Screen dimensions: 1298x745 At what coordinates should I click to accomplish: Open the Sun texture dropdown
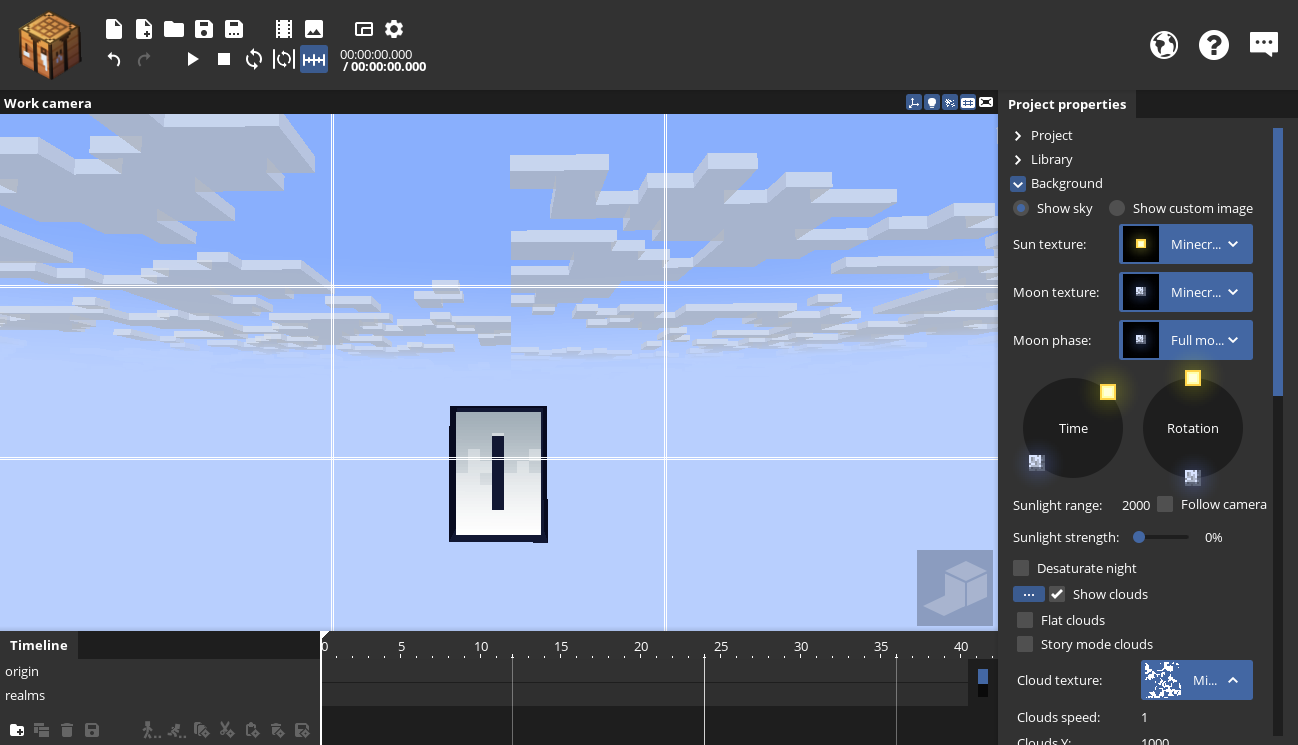tap(1186, 244)
